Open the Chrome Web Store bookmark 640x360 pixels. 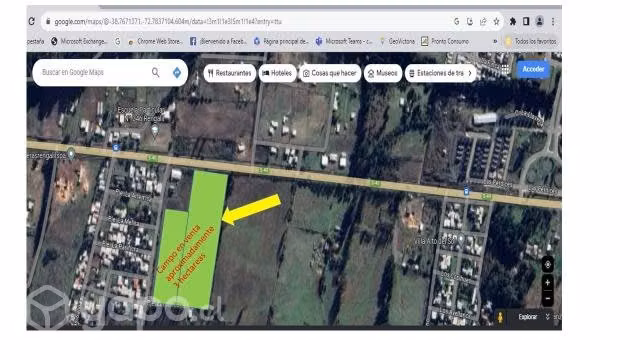155,41
